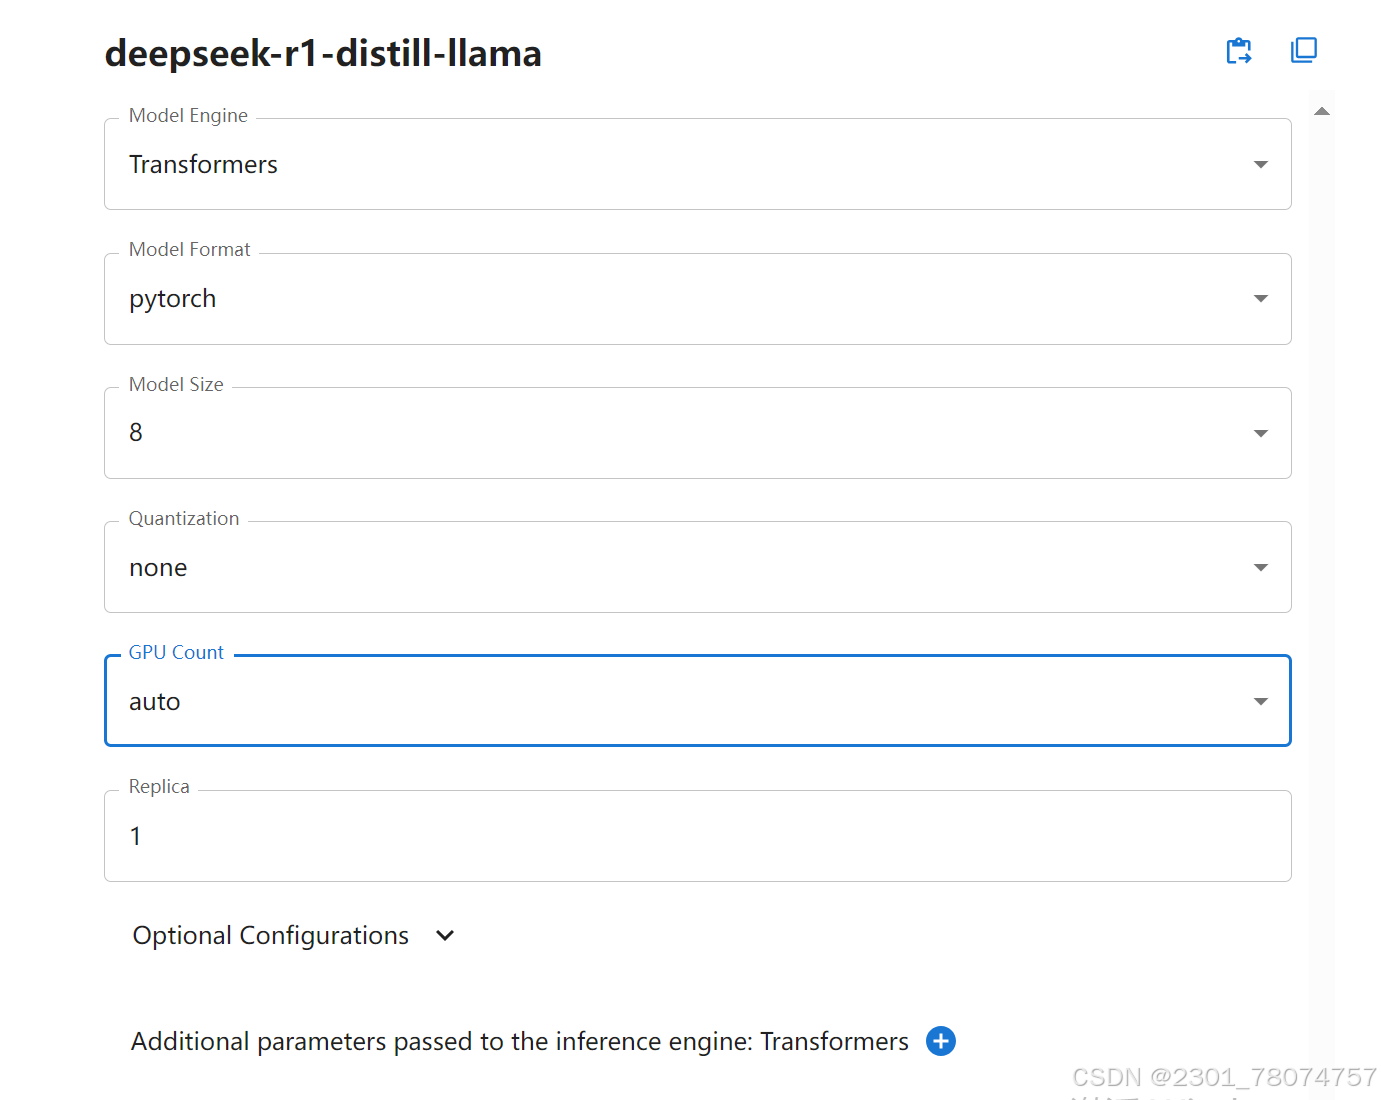Select the 'Transformers' value in Model Engine
This screenshot has height=1100, width=1381.
pyautogui.click(x=204, y=165)
